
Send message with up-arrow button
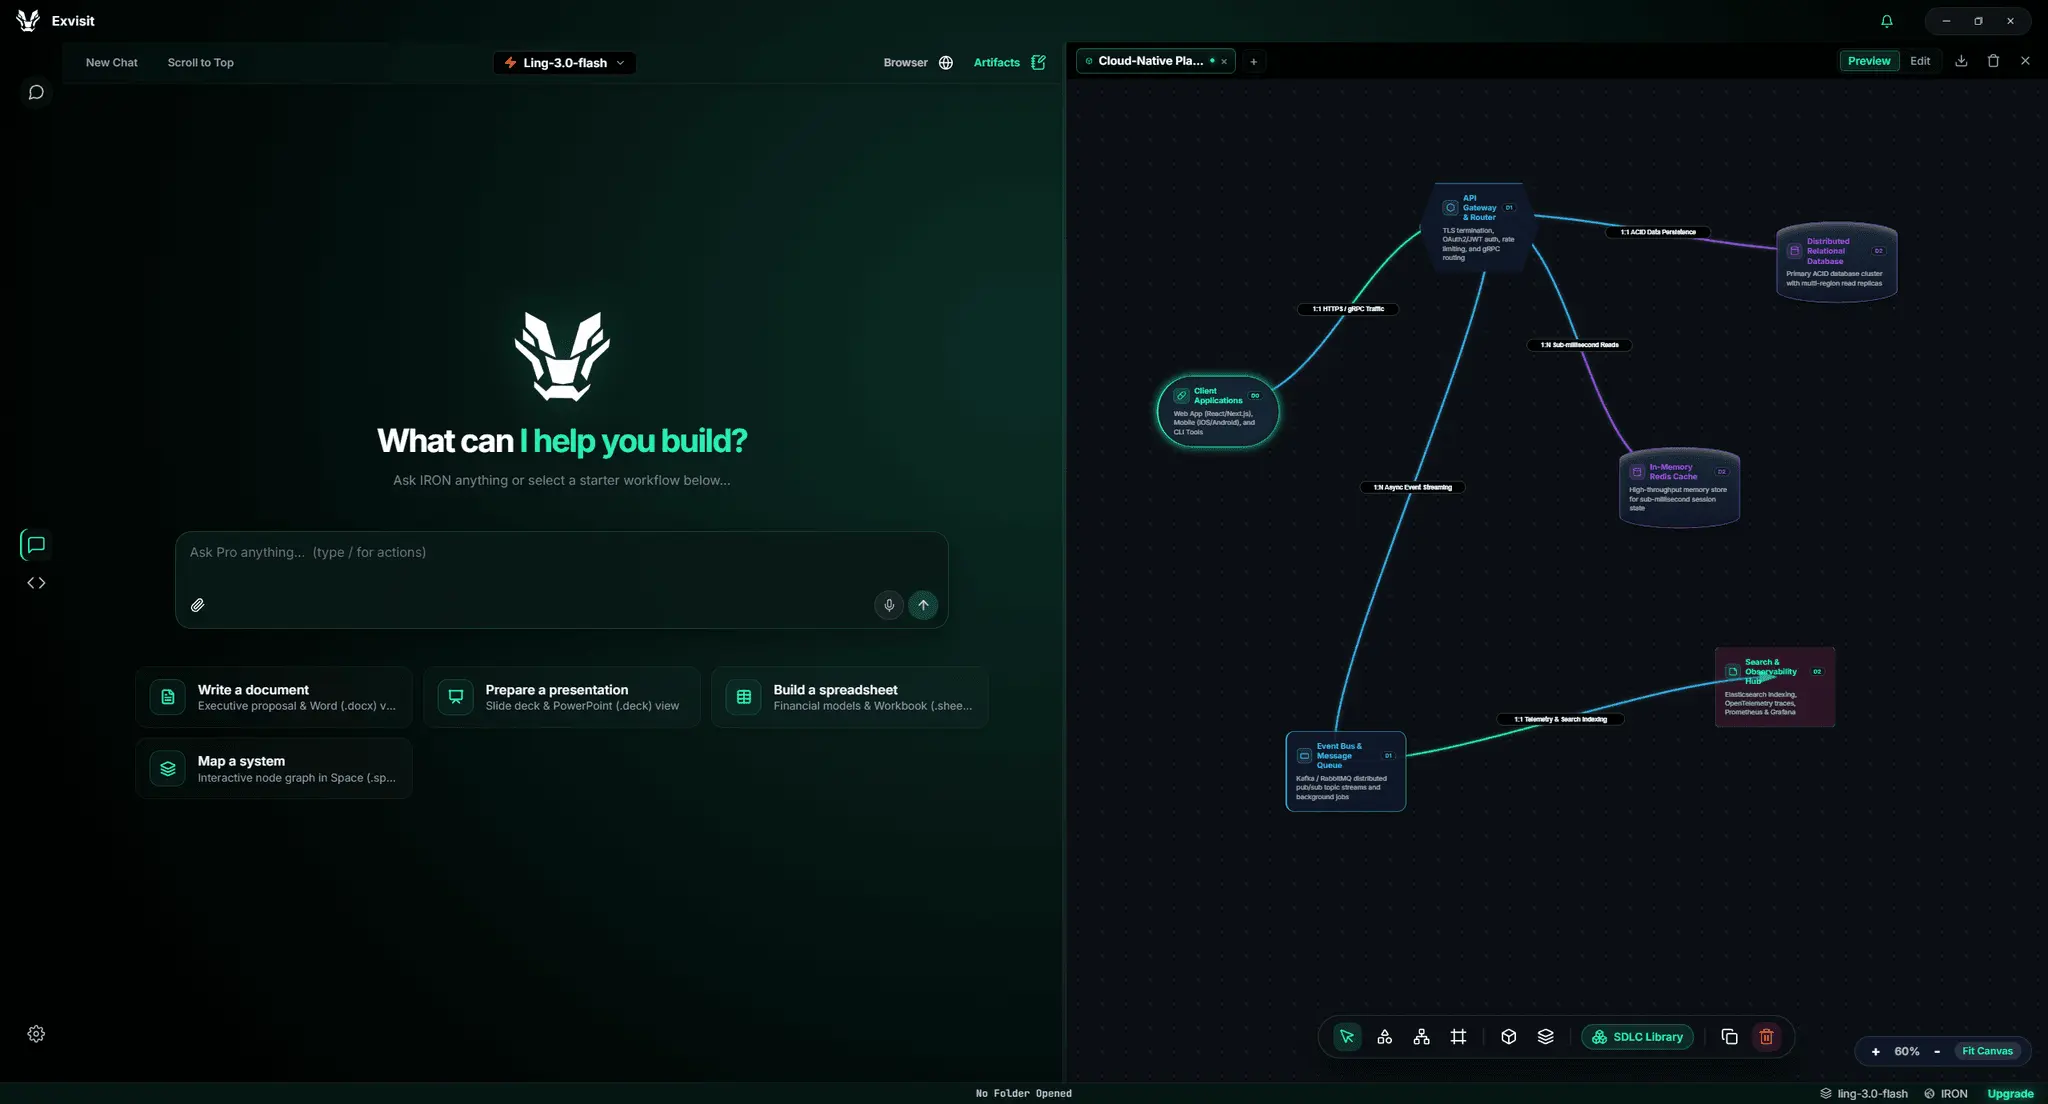coord(923,605)
